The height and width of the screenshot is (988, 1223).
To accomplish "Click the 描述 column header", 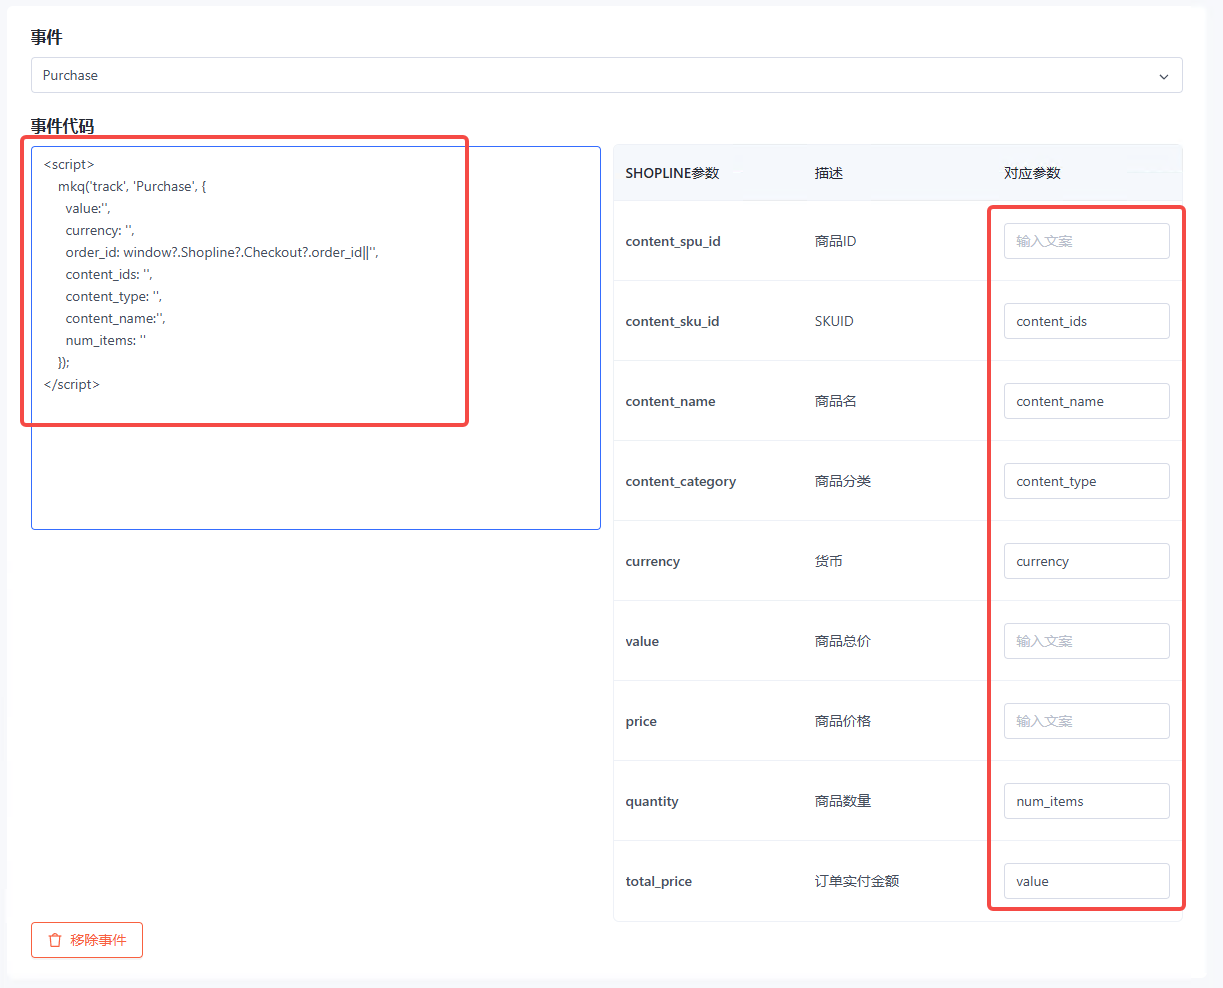I will point(829,173).
